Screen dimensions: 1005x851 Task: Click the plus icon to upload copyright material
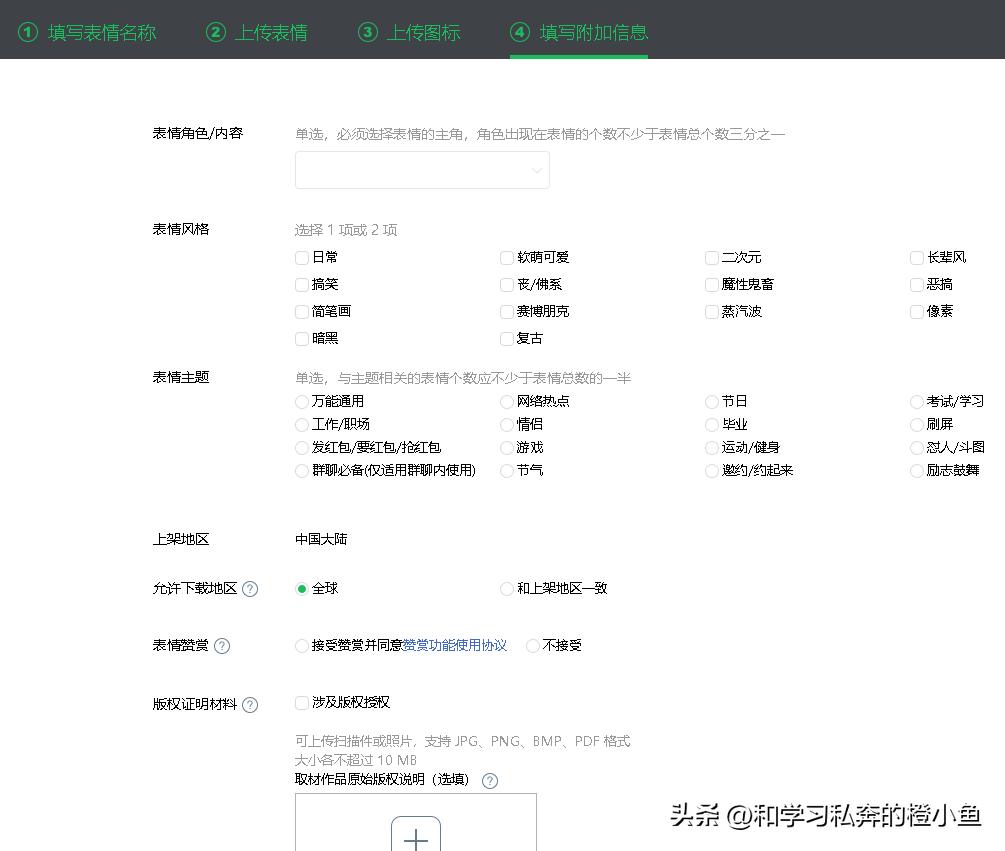[x=416, y=838]
